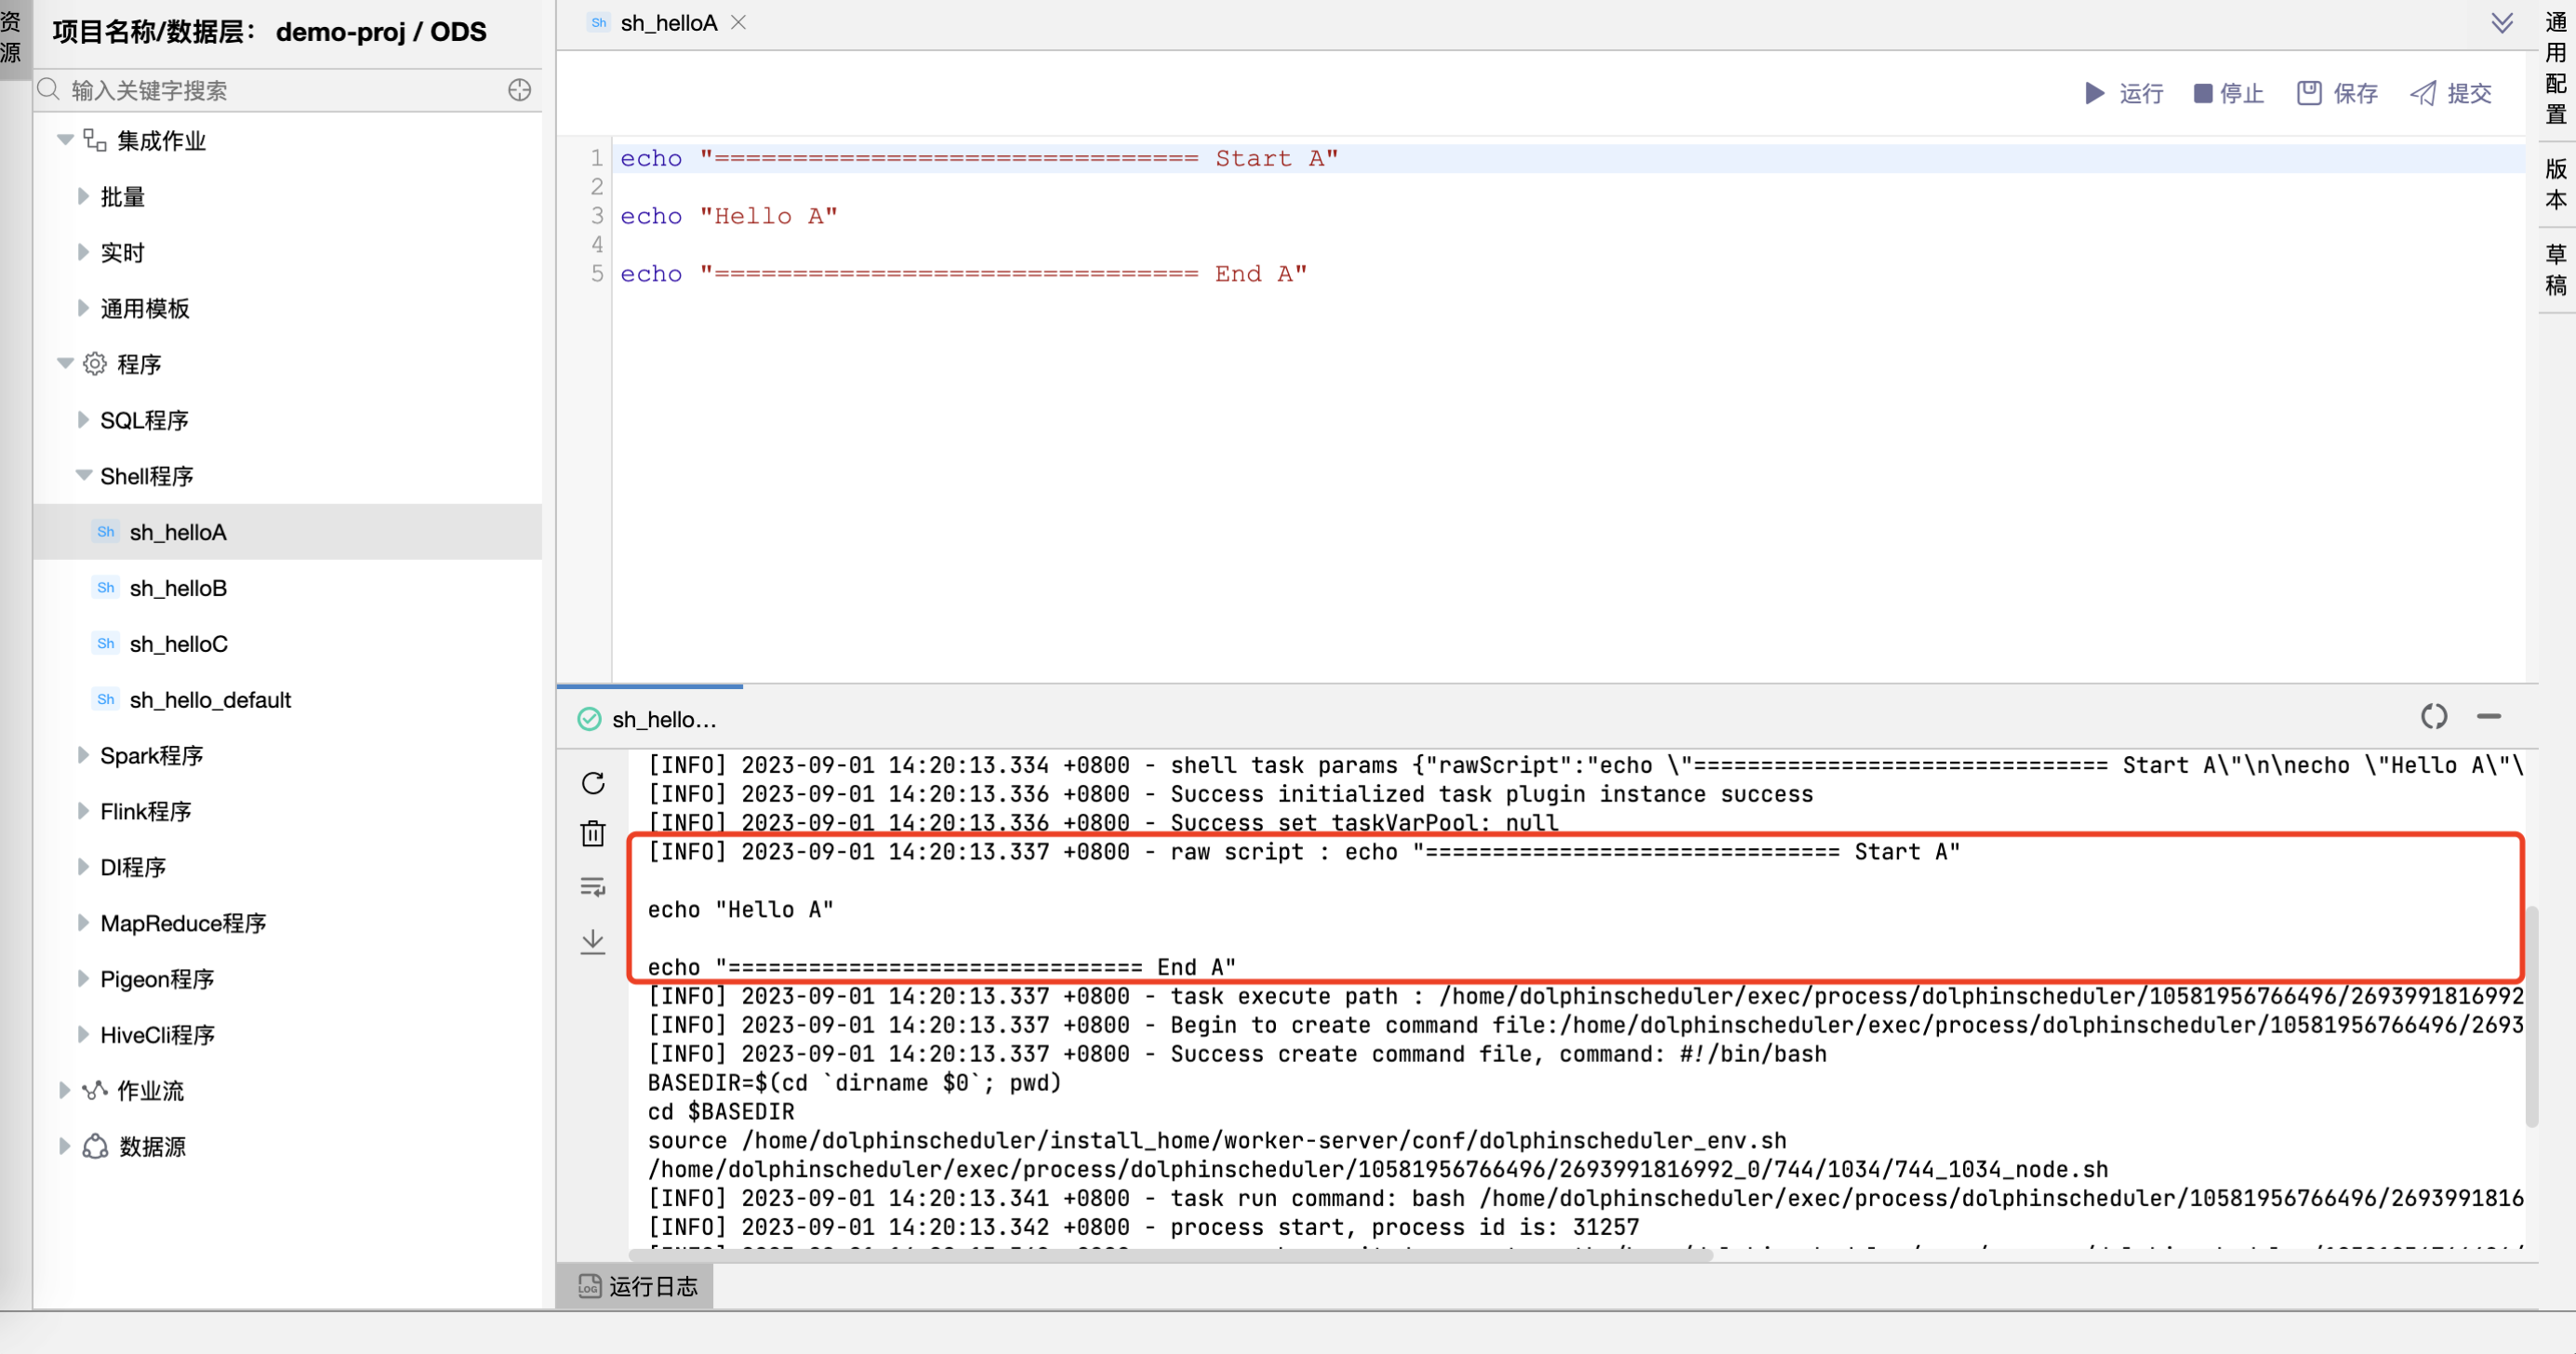Clear the log with trash icon
This screenshot has width=2576, height=1354.
pyautogui.click(x=593, y=833)
